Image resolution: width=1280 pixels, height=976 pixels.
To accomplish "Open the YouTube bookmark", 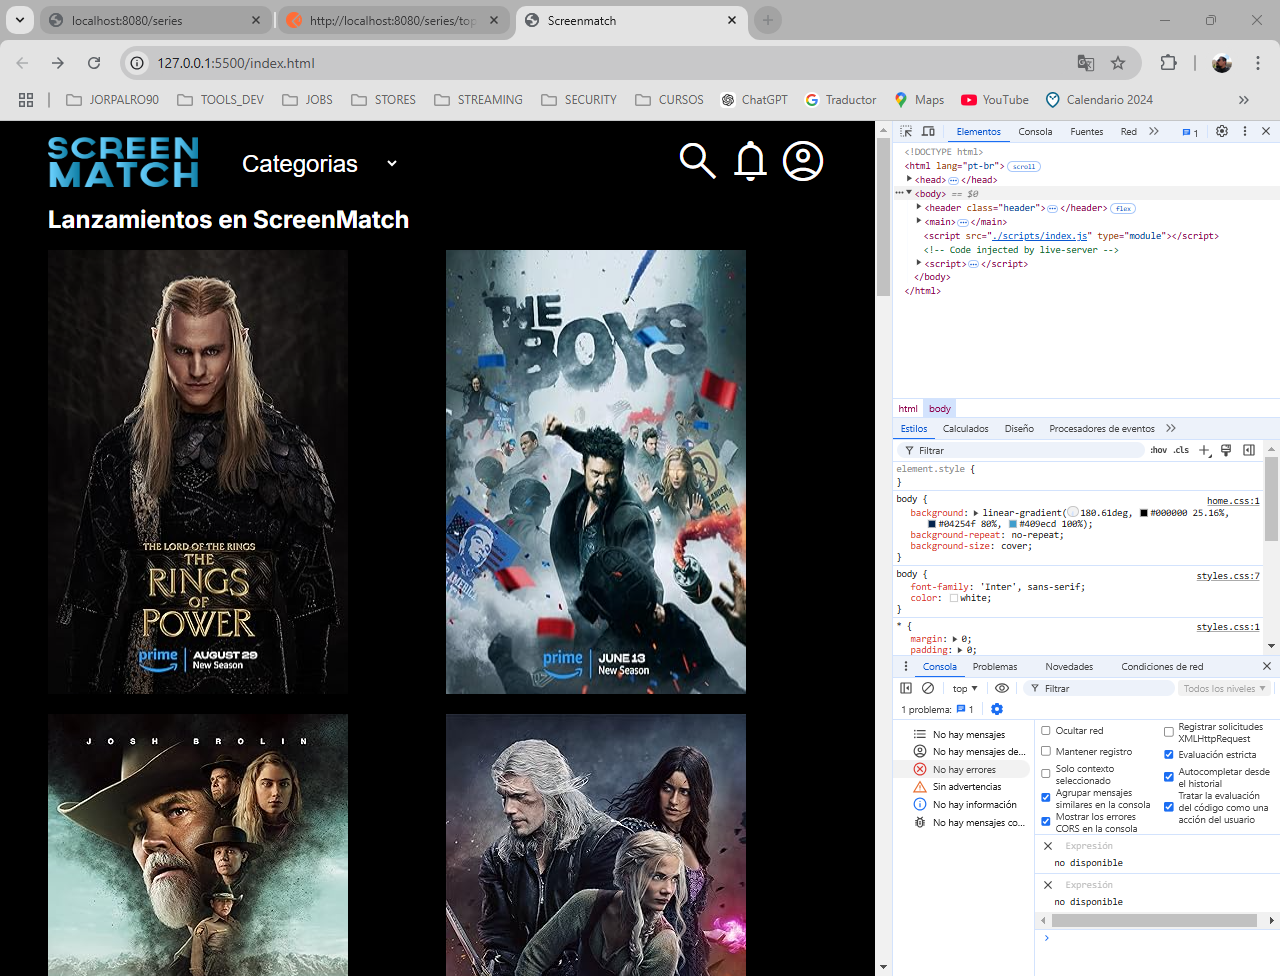I will (x=995, y=100).
